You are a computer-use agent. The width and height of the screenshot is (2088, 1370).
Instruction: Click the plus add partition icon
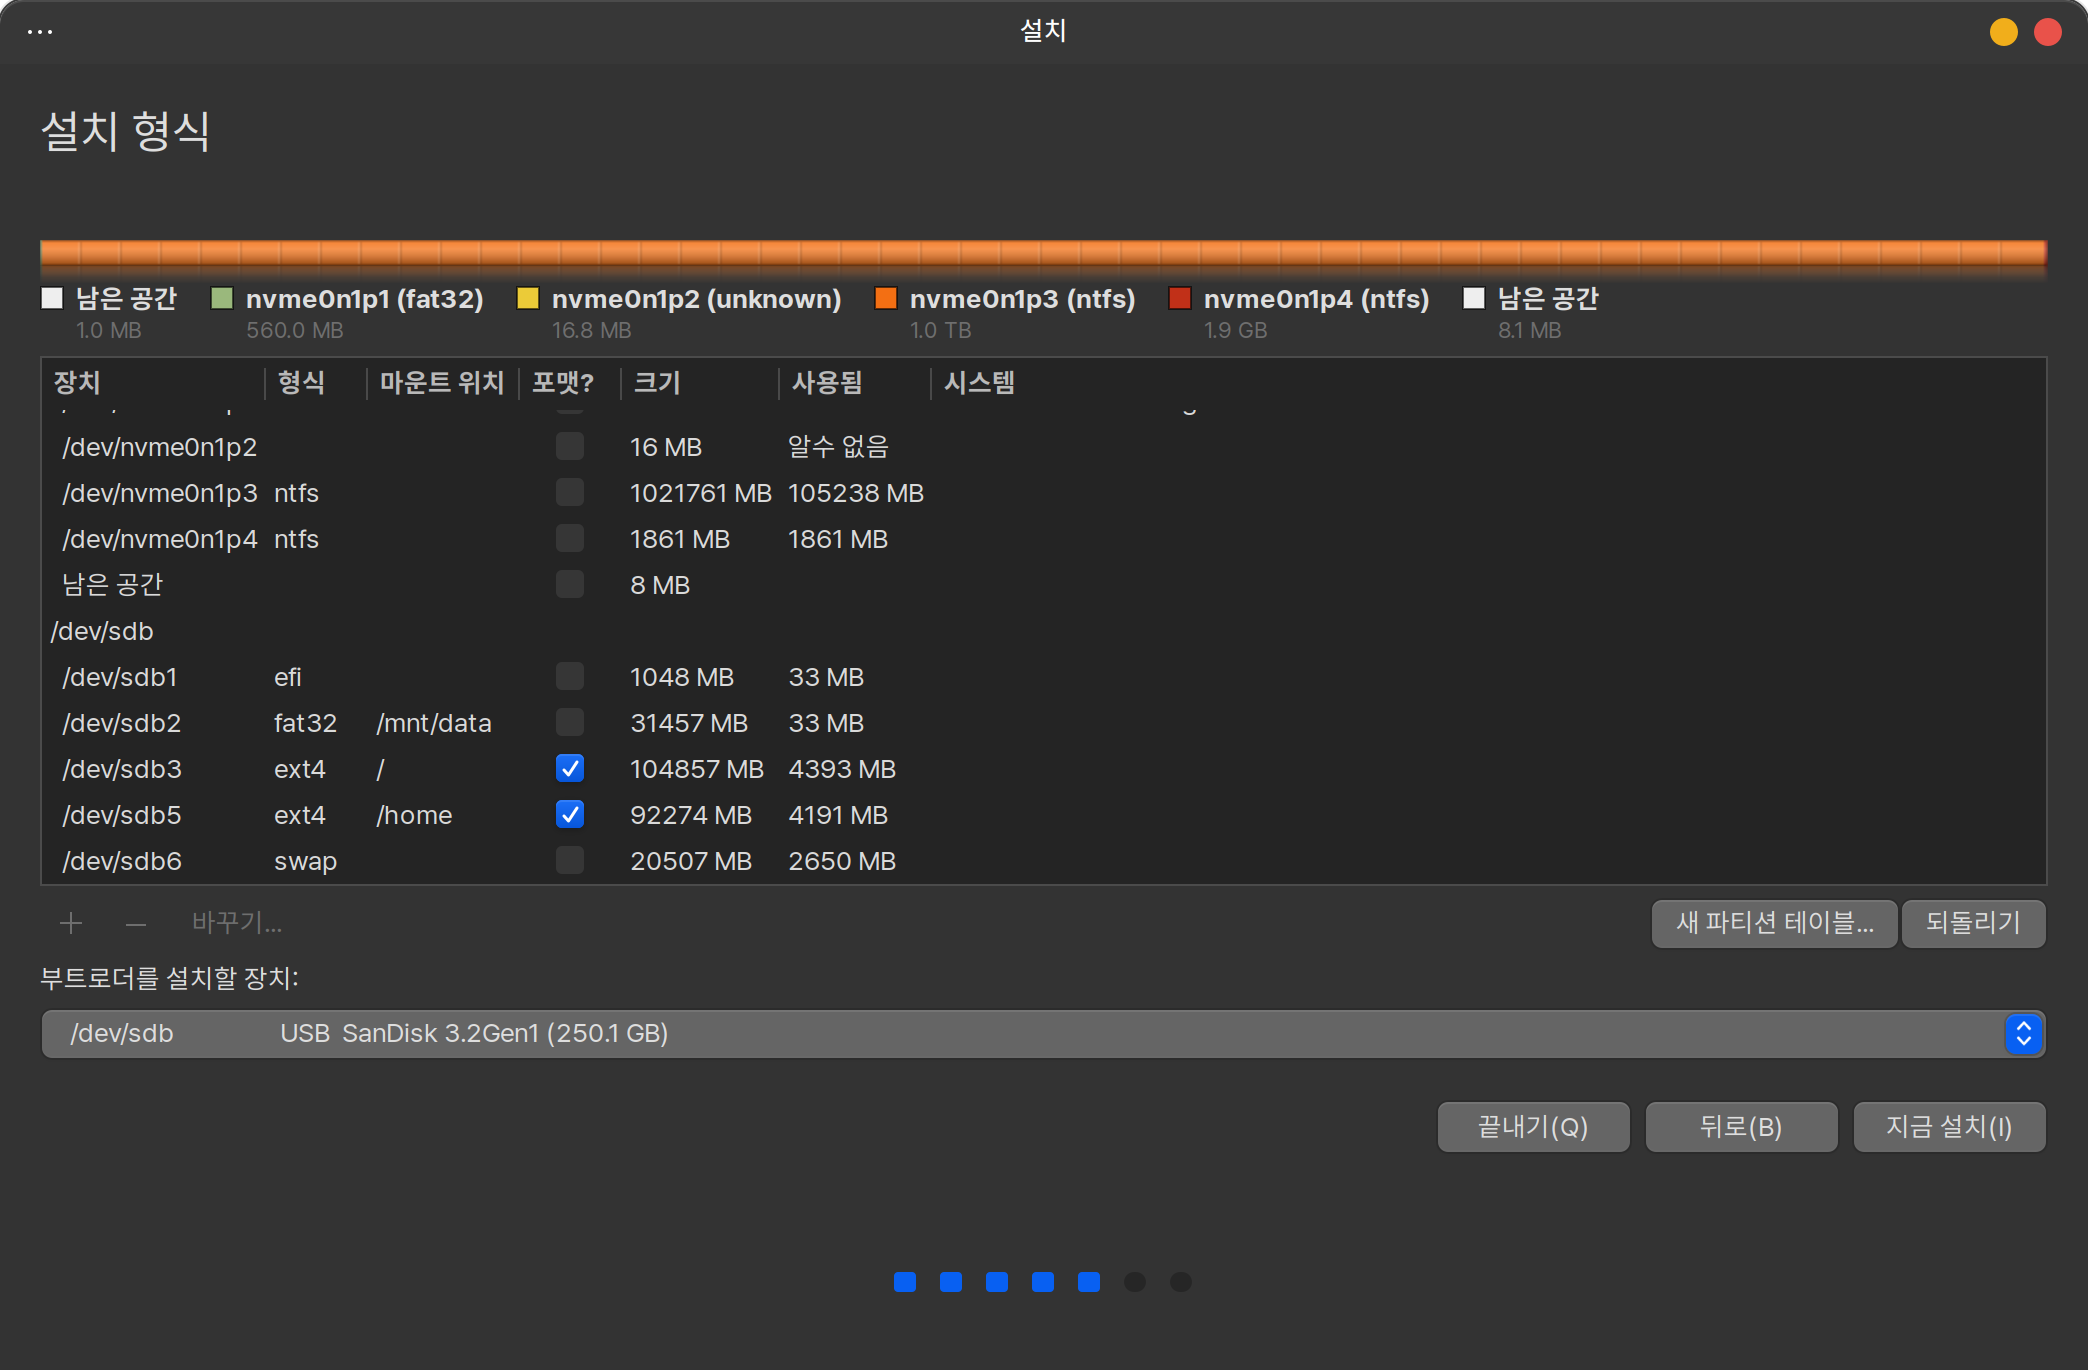pos(71,923)
